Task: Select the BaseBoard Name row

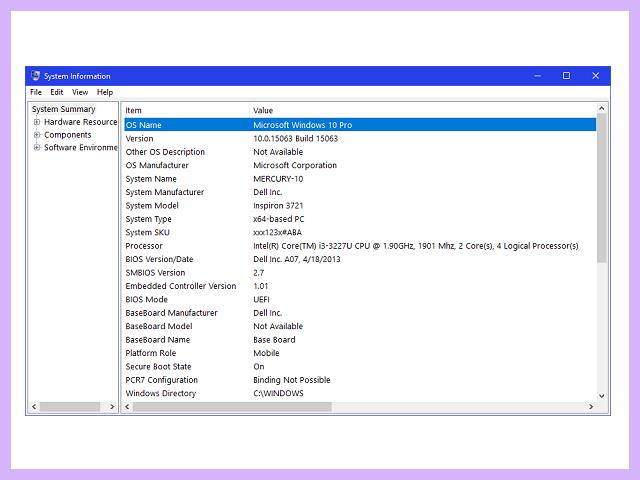Action: tap(360, 340)
